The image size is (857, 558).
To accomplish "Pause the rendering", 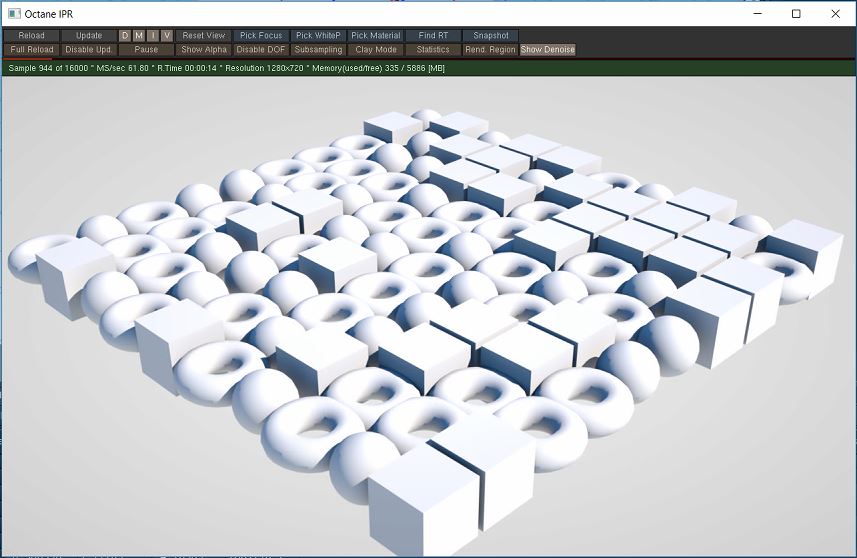I will (x=146, y=50).
